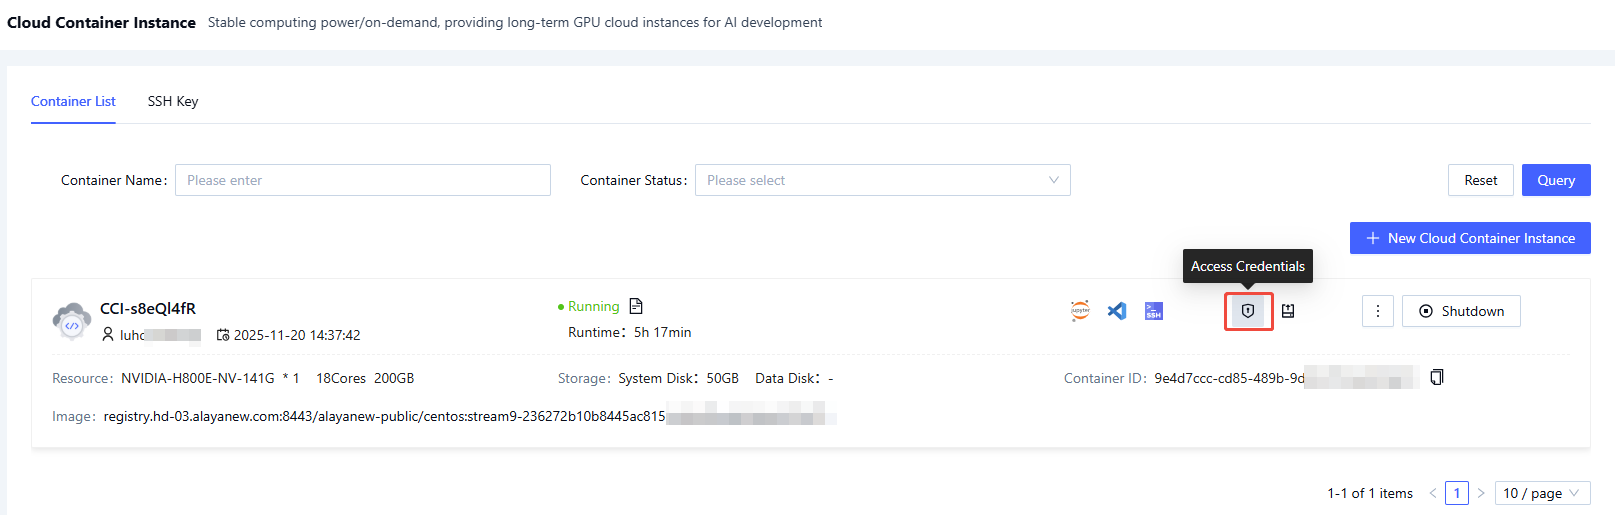The height and width of the screenshot is (515, 1615).
Task: Shut down the running container
Action: tap(1460, 311)
